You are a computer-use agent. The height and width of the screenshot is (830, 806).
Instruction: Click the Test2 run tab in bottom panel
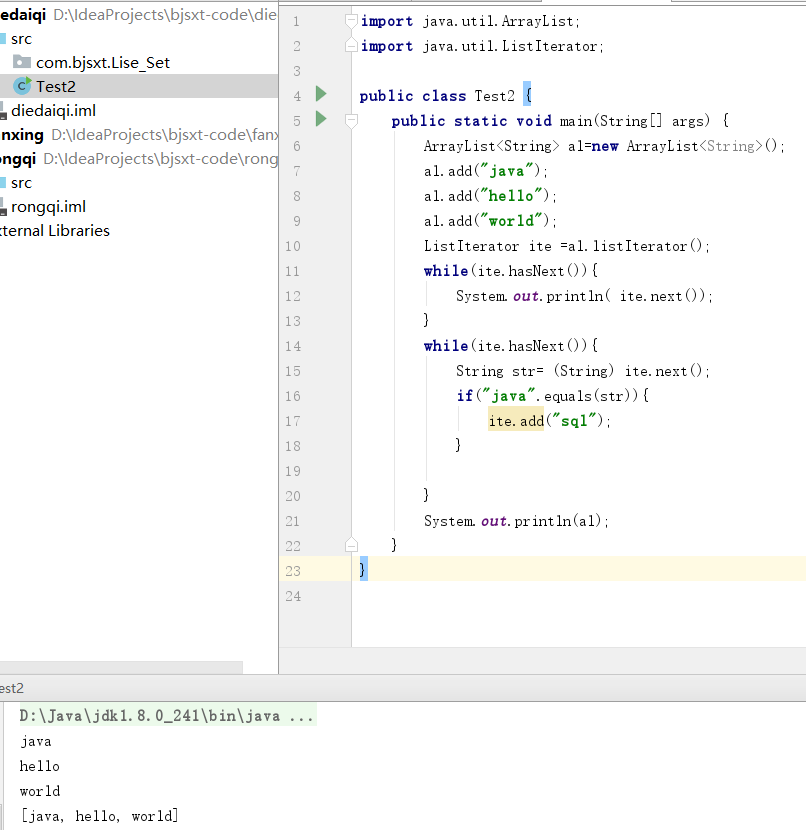[x=12, y=688]
